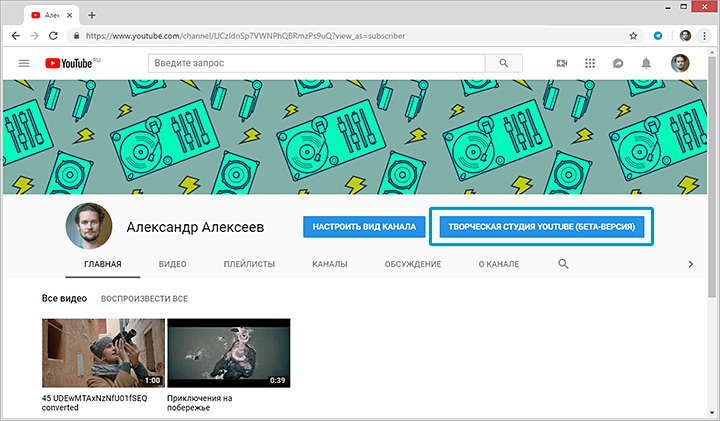Open Chrome's three-dot menu
This screenshot has width=720, height=421.
coord(706,35)
